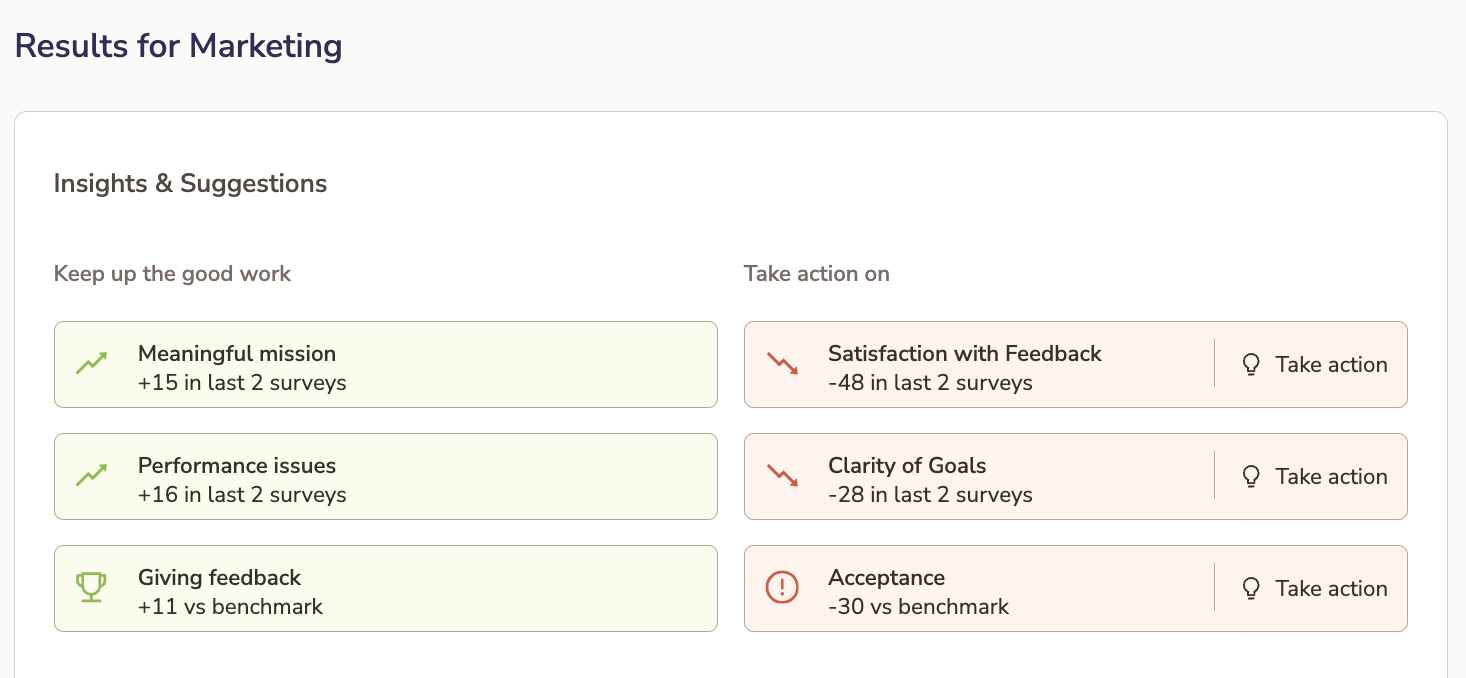
Task: Open the Meaningful mission insight card
Action: point(385,365)
